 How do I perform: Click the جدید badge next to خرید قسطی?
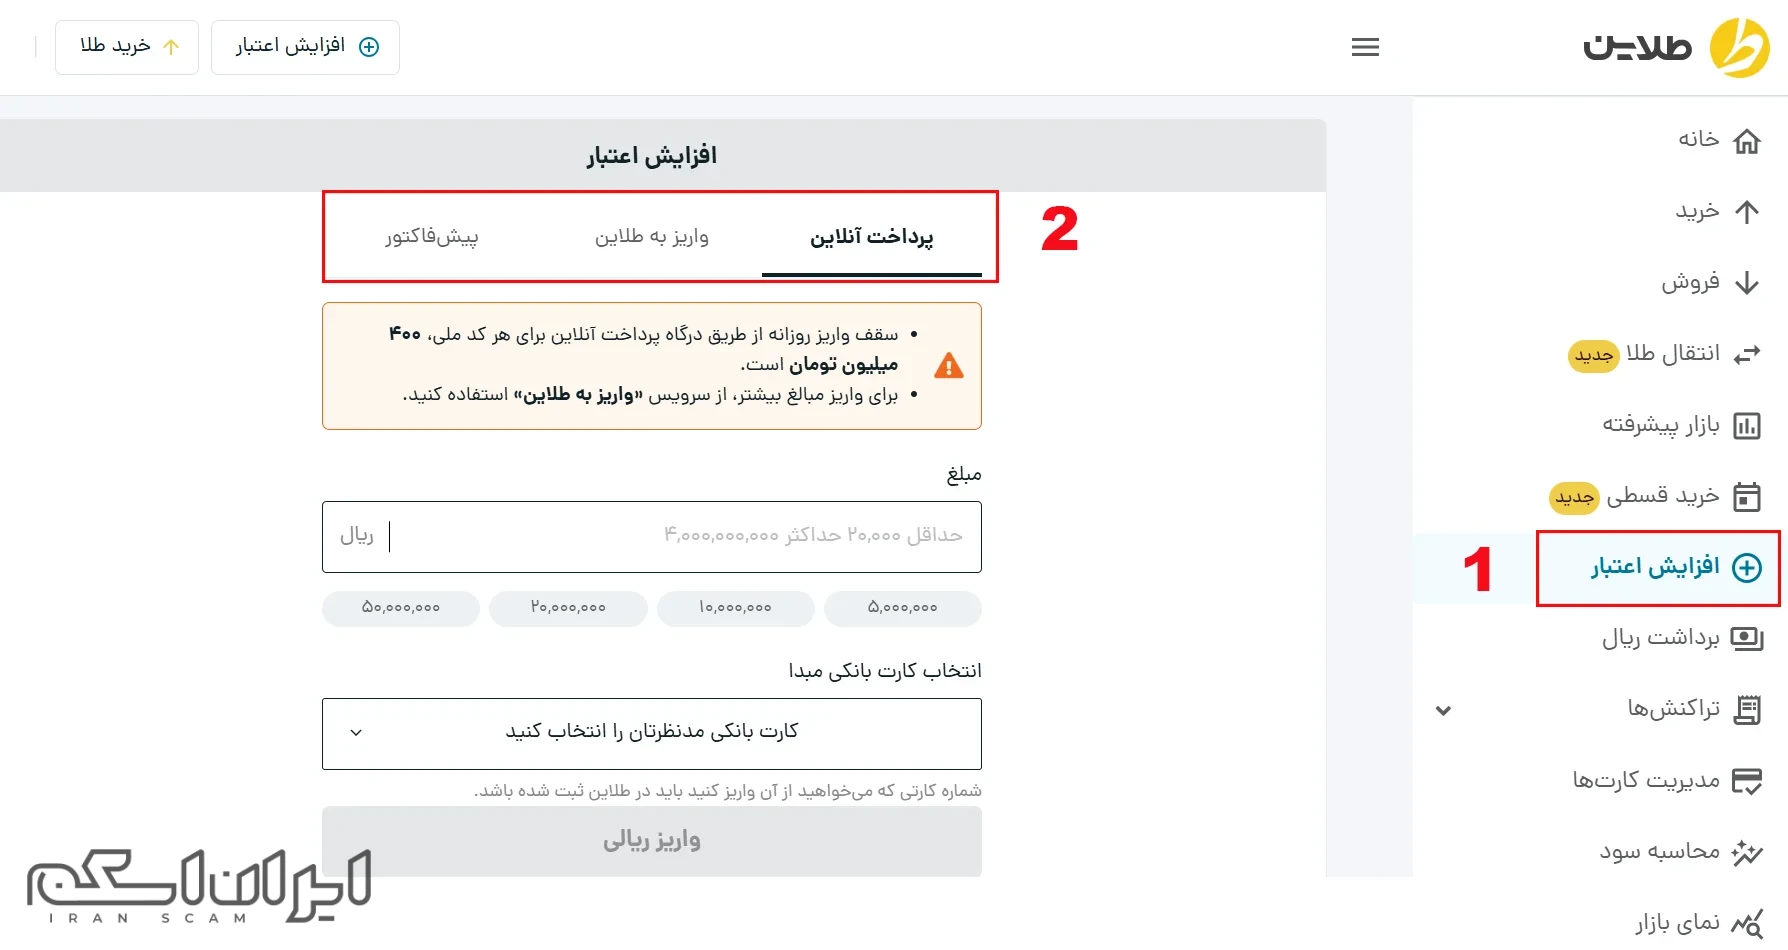(1574, 498)
